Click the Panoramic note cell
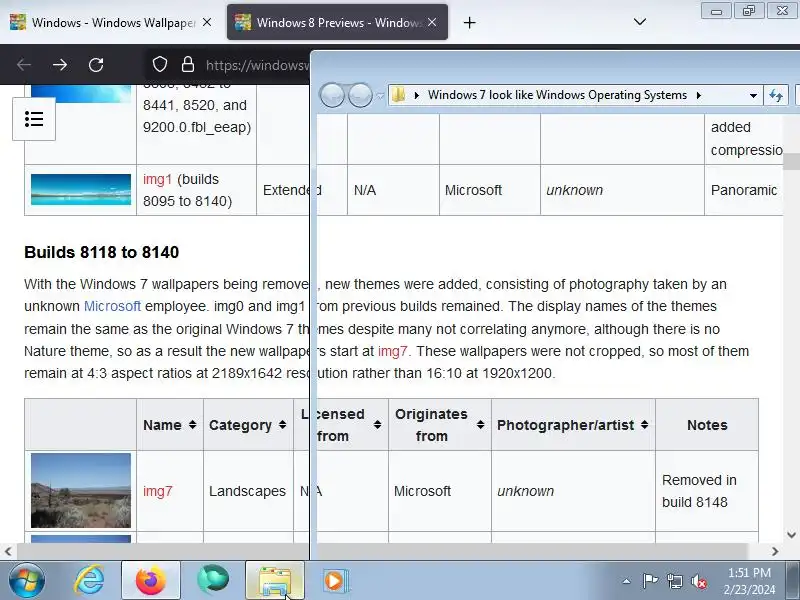The image size is (800, 600). coord(743,190)
